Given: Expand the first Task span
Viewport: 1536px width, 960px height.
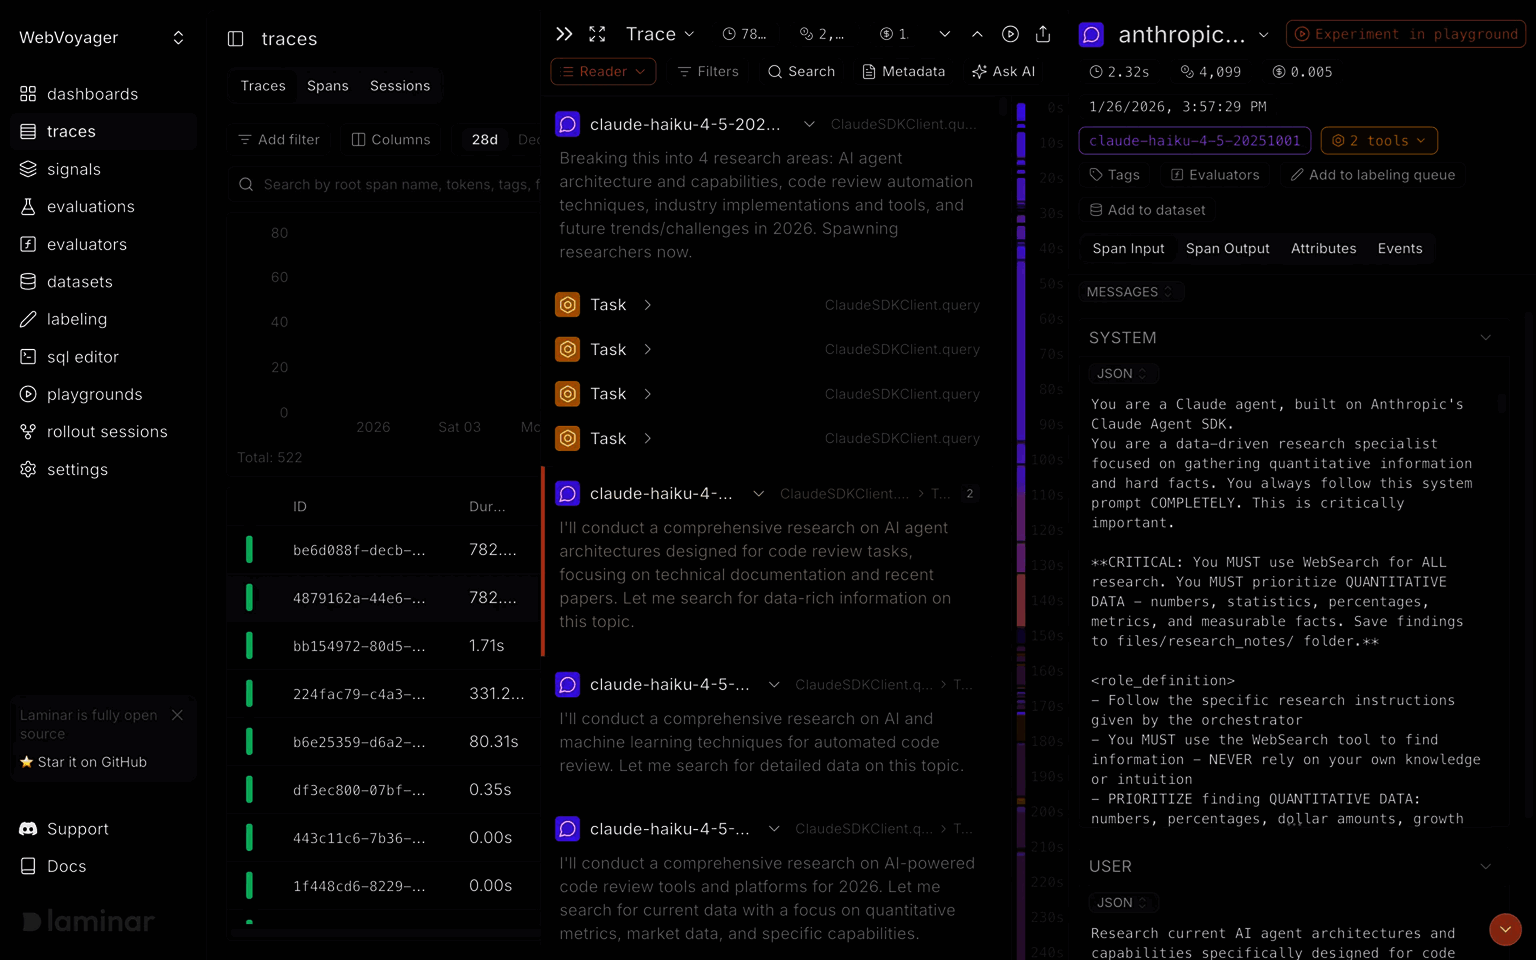Looking at the screenshot, I should (647, 305).
